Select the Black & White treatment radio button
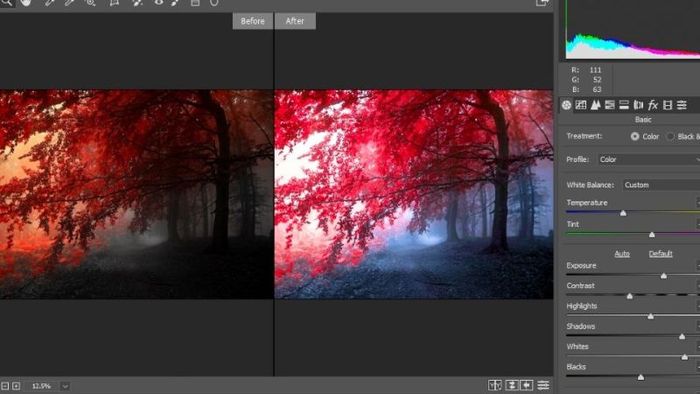 pos(670,137)
